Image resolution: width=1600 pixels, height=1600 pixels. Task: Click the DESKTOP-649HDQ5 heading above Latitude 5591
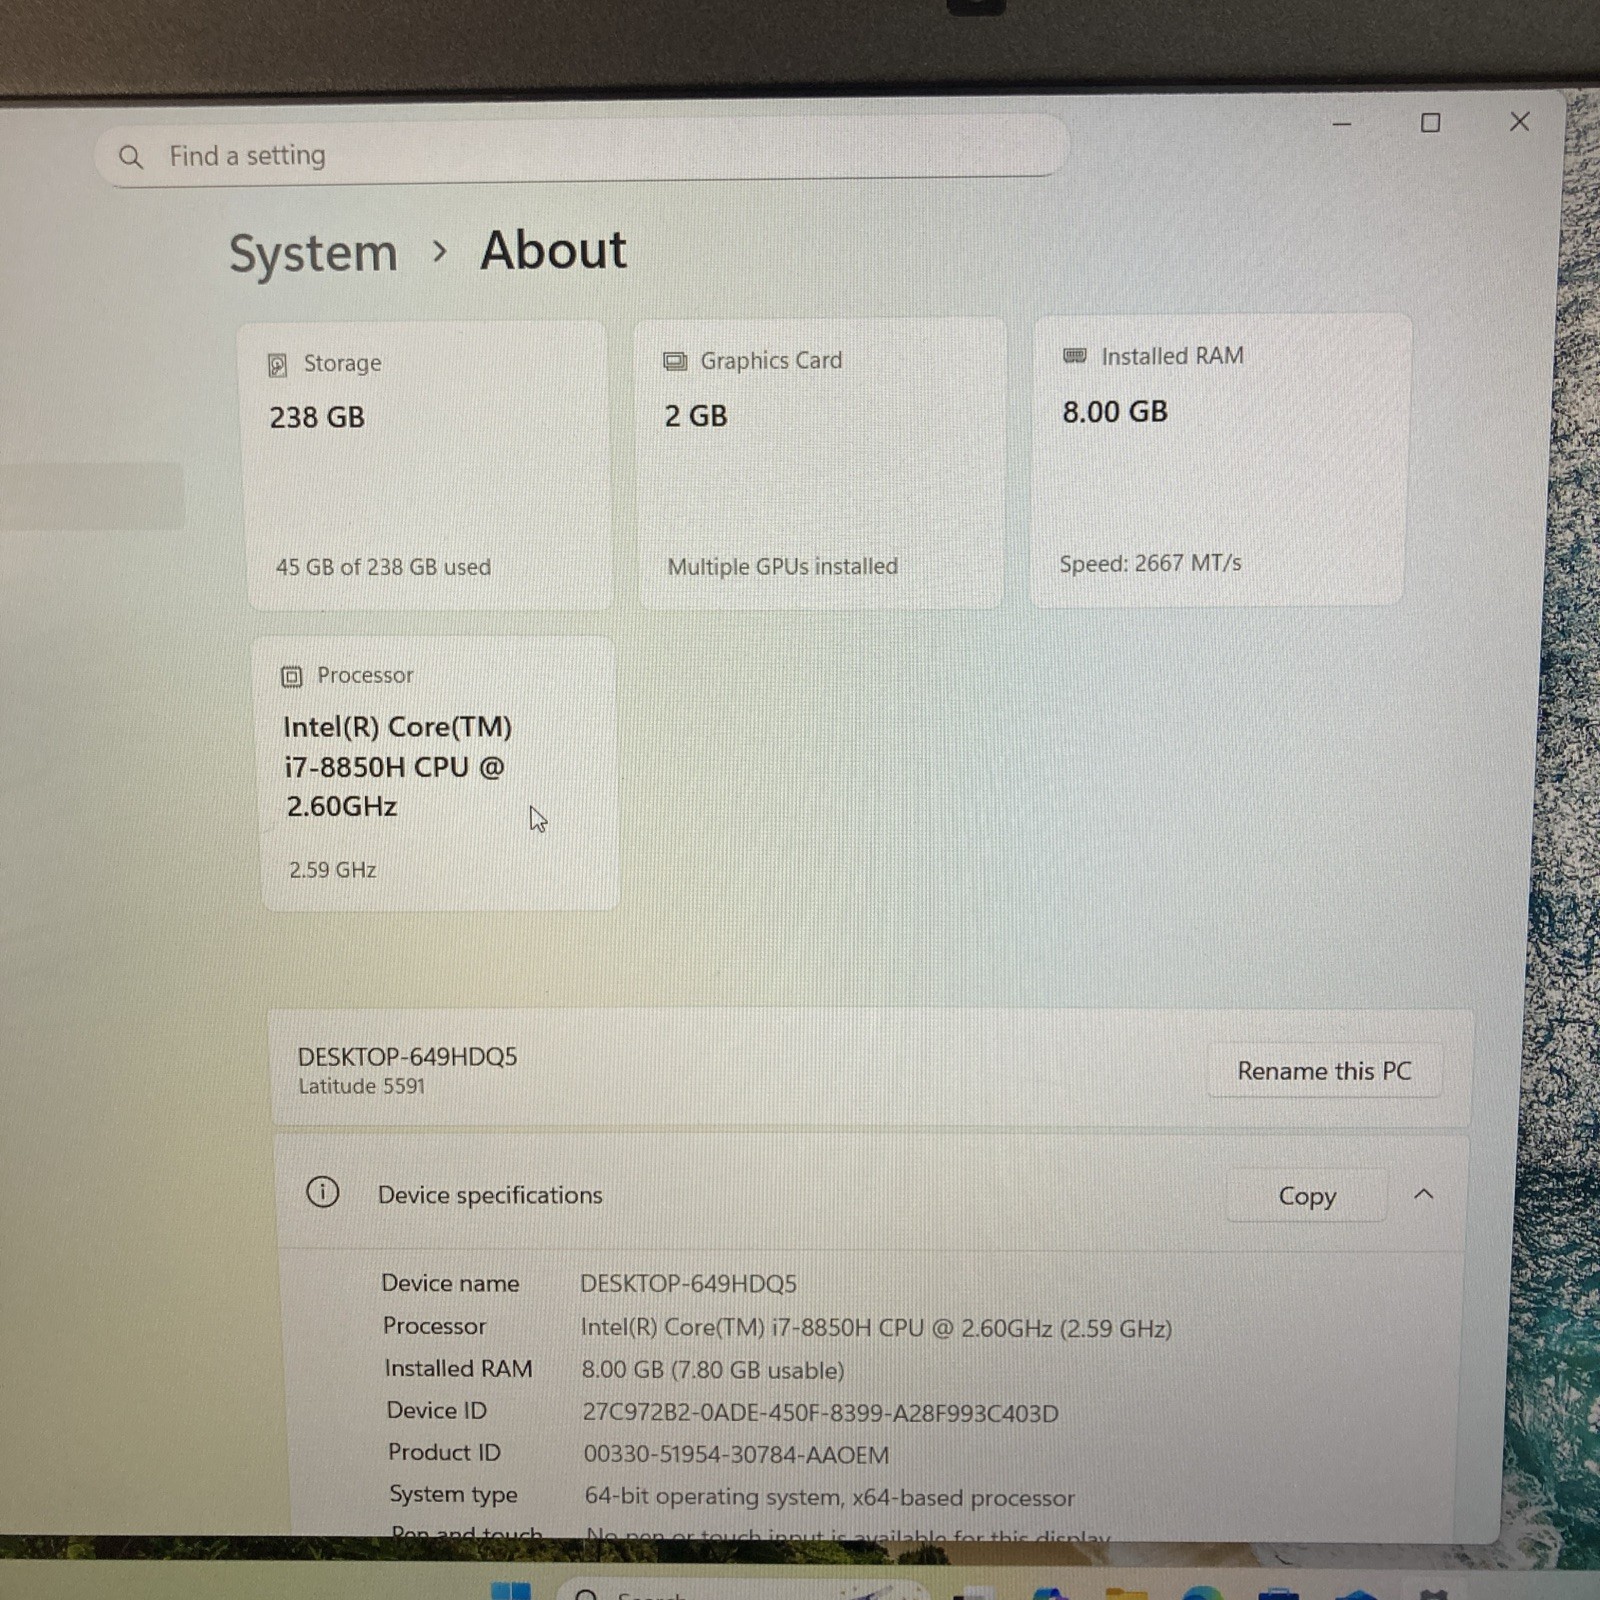tap(407, 1057)
